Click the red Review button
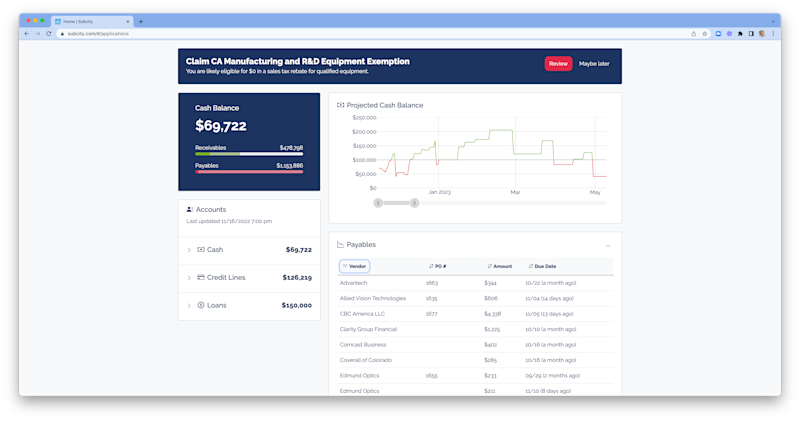Viewport: 800px width, 421px height. (x=558, y=64)
